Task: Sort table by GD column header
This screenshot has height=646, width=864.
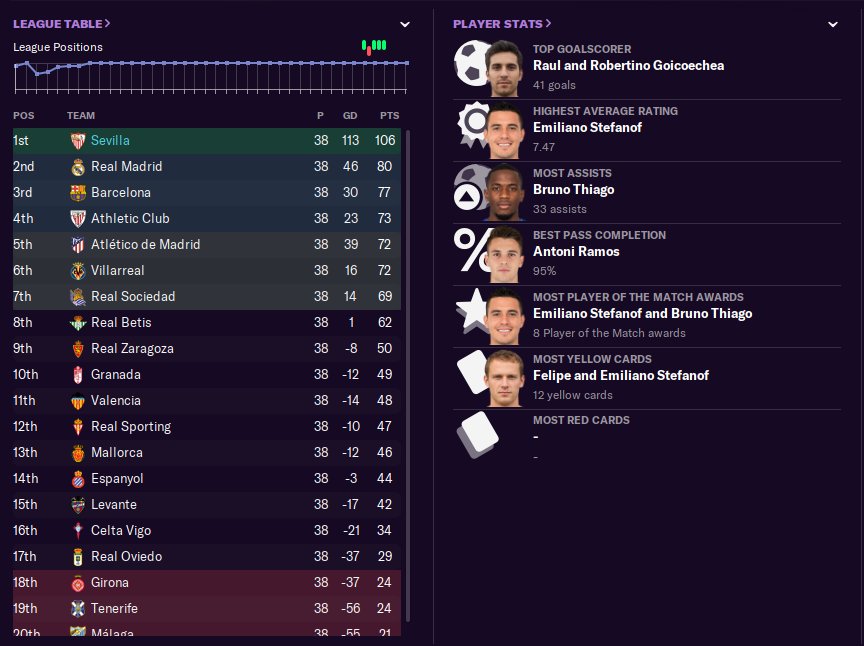Action: point(350,116)
